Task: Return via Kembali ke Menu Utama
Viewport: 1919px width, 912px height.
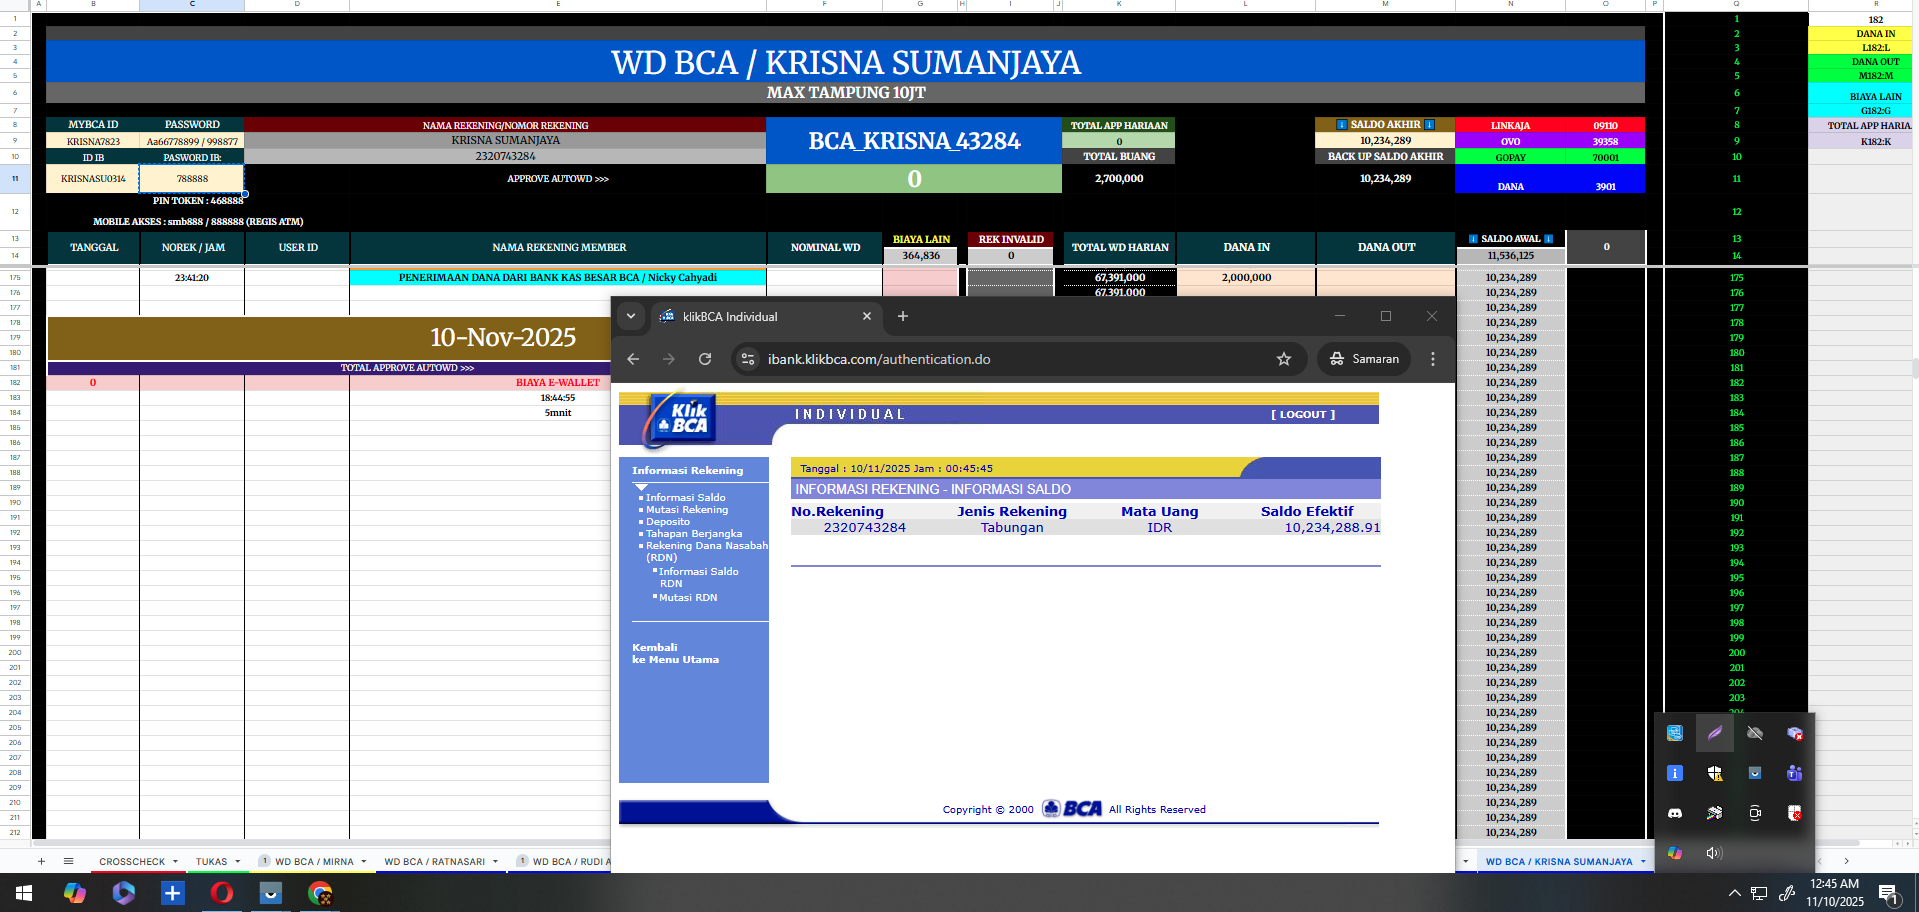Action: (x=675, y=653)
